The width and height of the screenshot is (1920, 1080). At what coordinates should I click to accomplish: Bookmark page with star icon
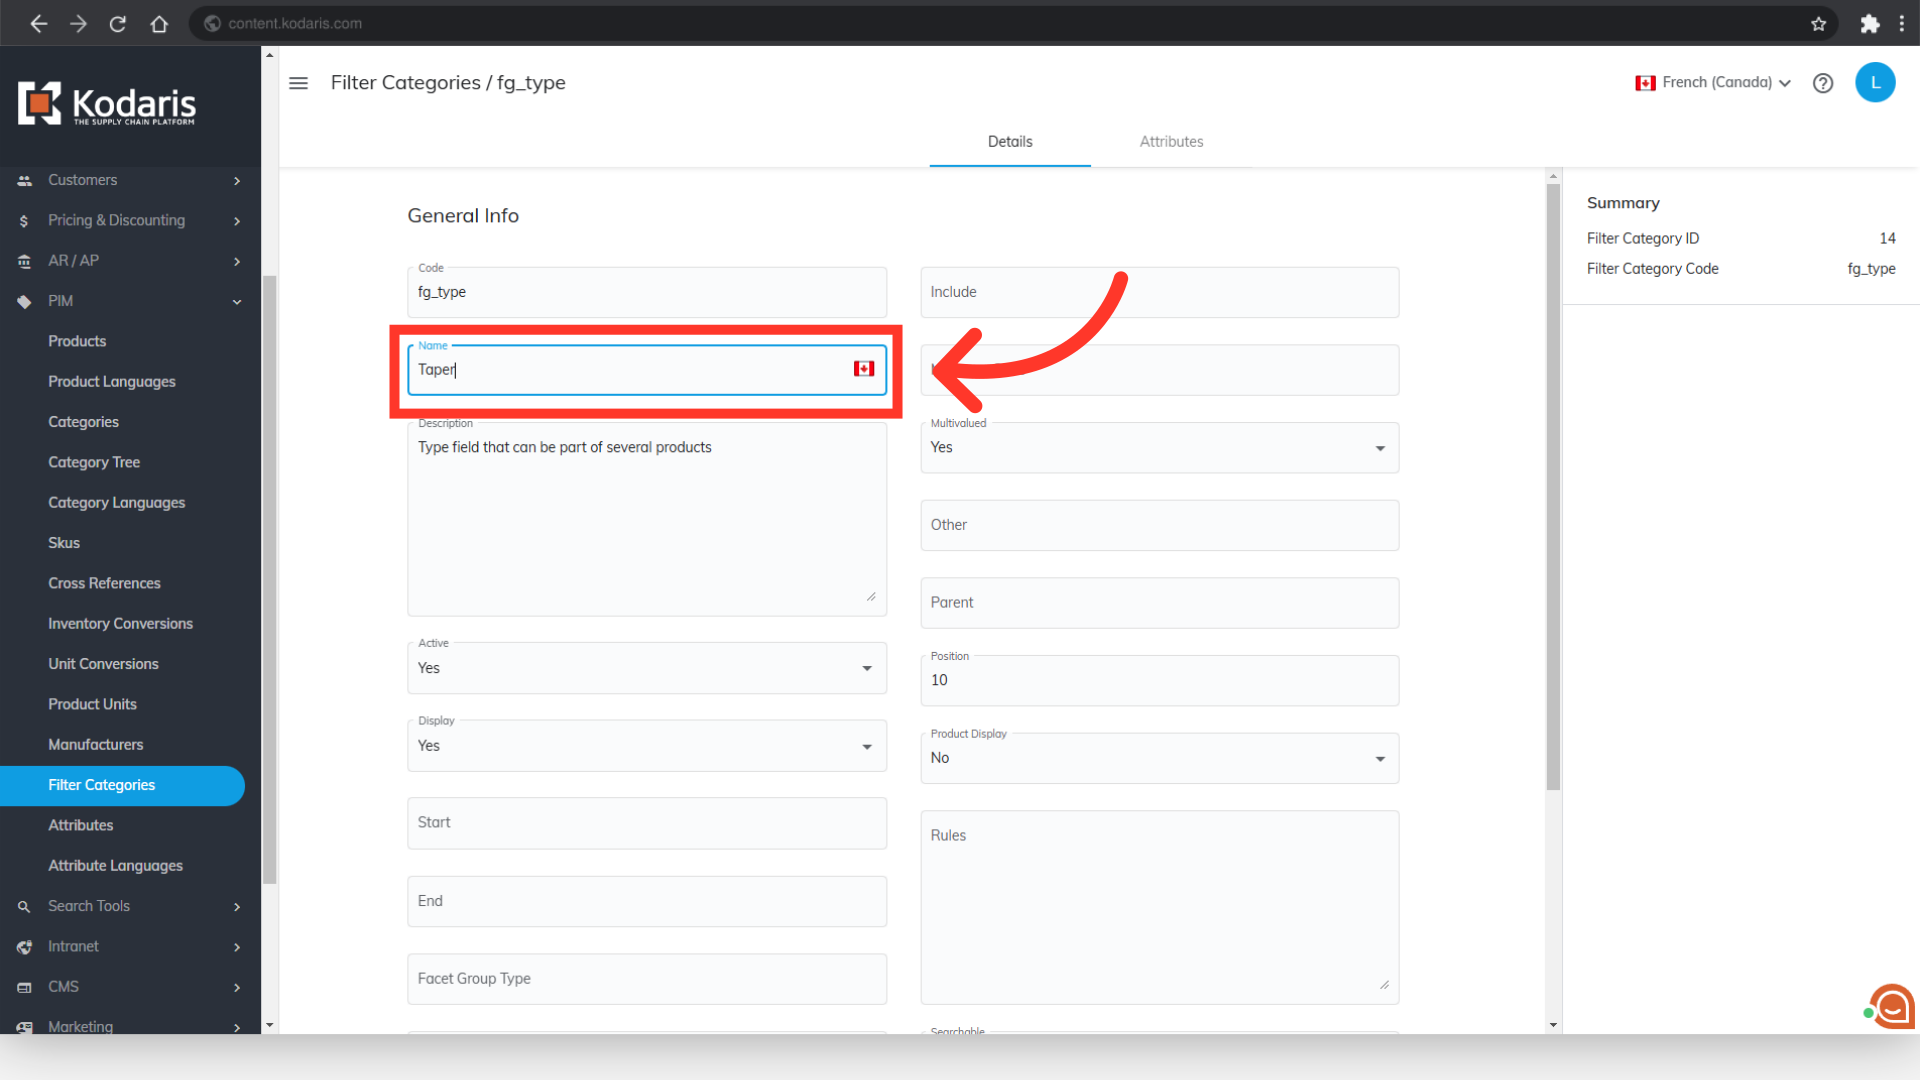click(1818, 23)
